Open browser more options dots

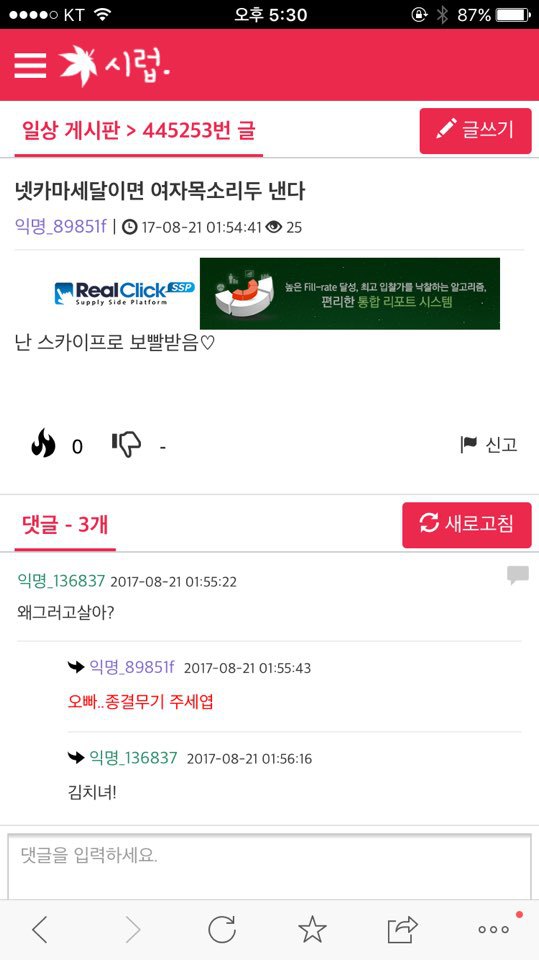pyautogui.click(x=494, y=929)
